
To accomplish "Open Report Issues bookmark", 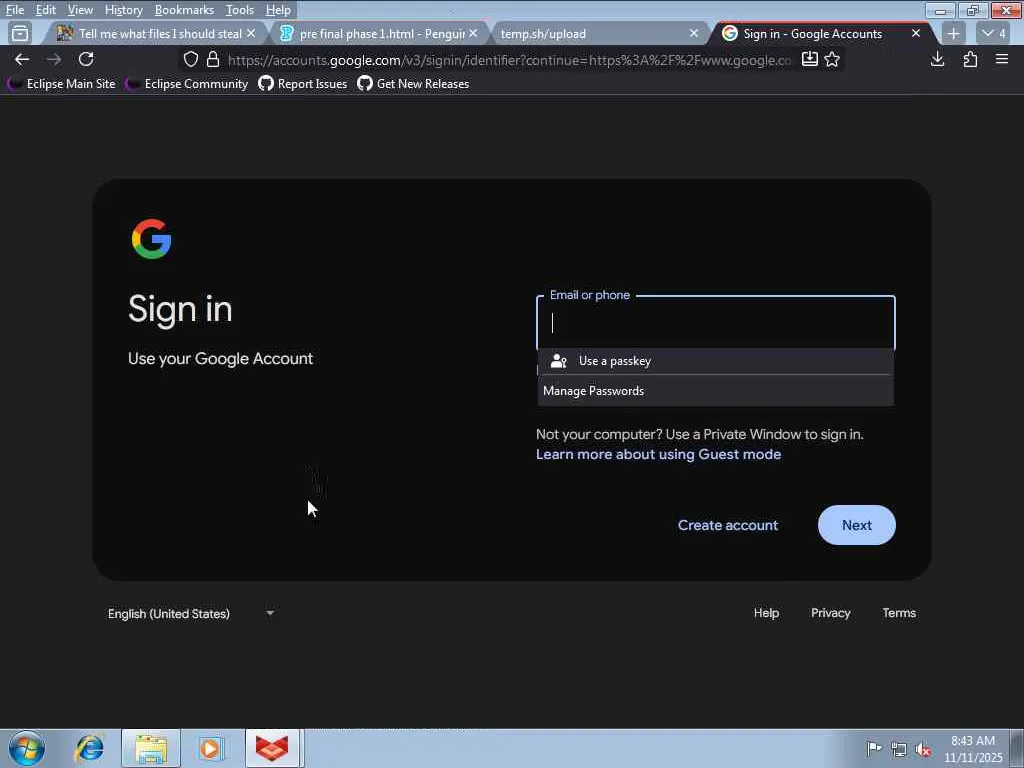I will coord(303,84).
